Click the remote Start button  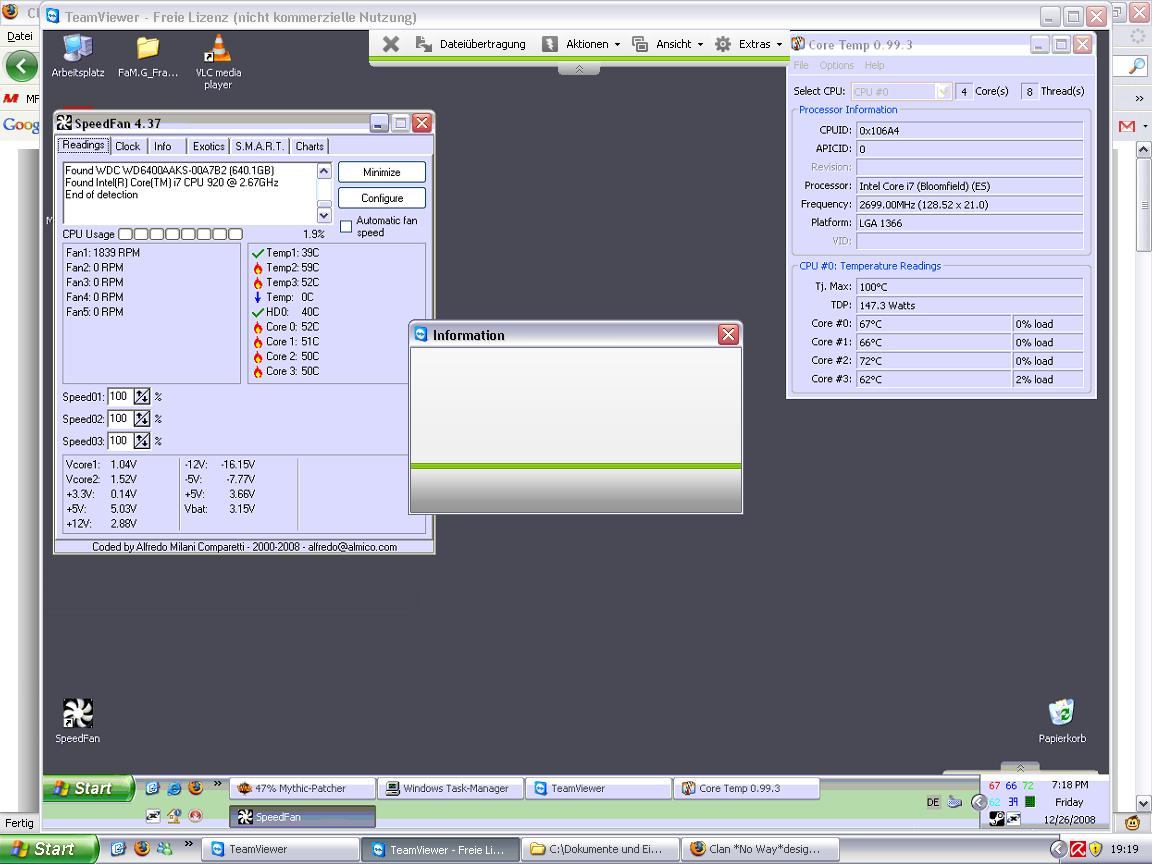[x=89, y=788]
